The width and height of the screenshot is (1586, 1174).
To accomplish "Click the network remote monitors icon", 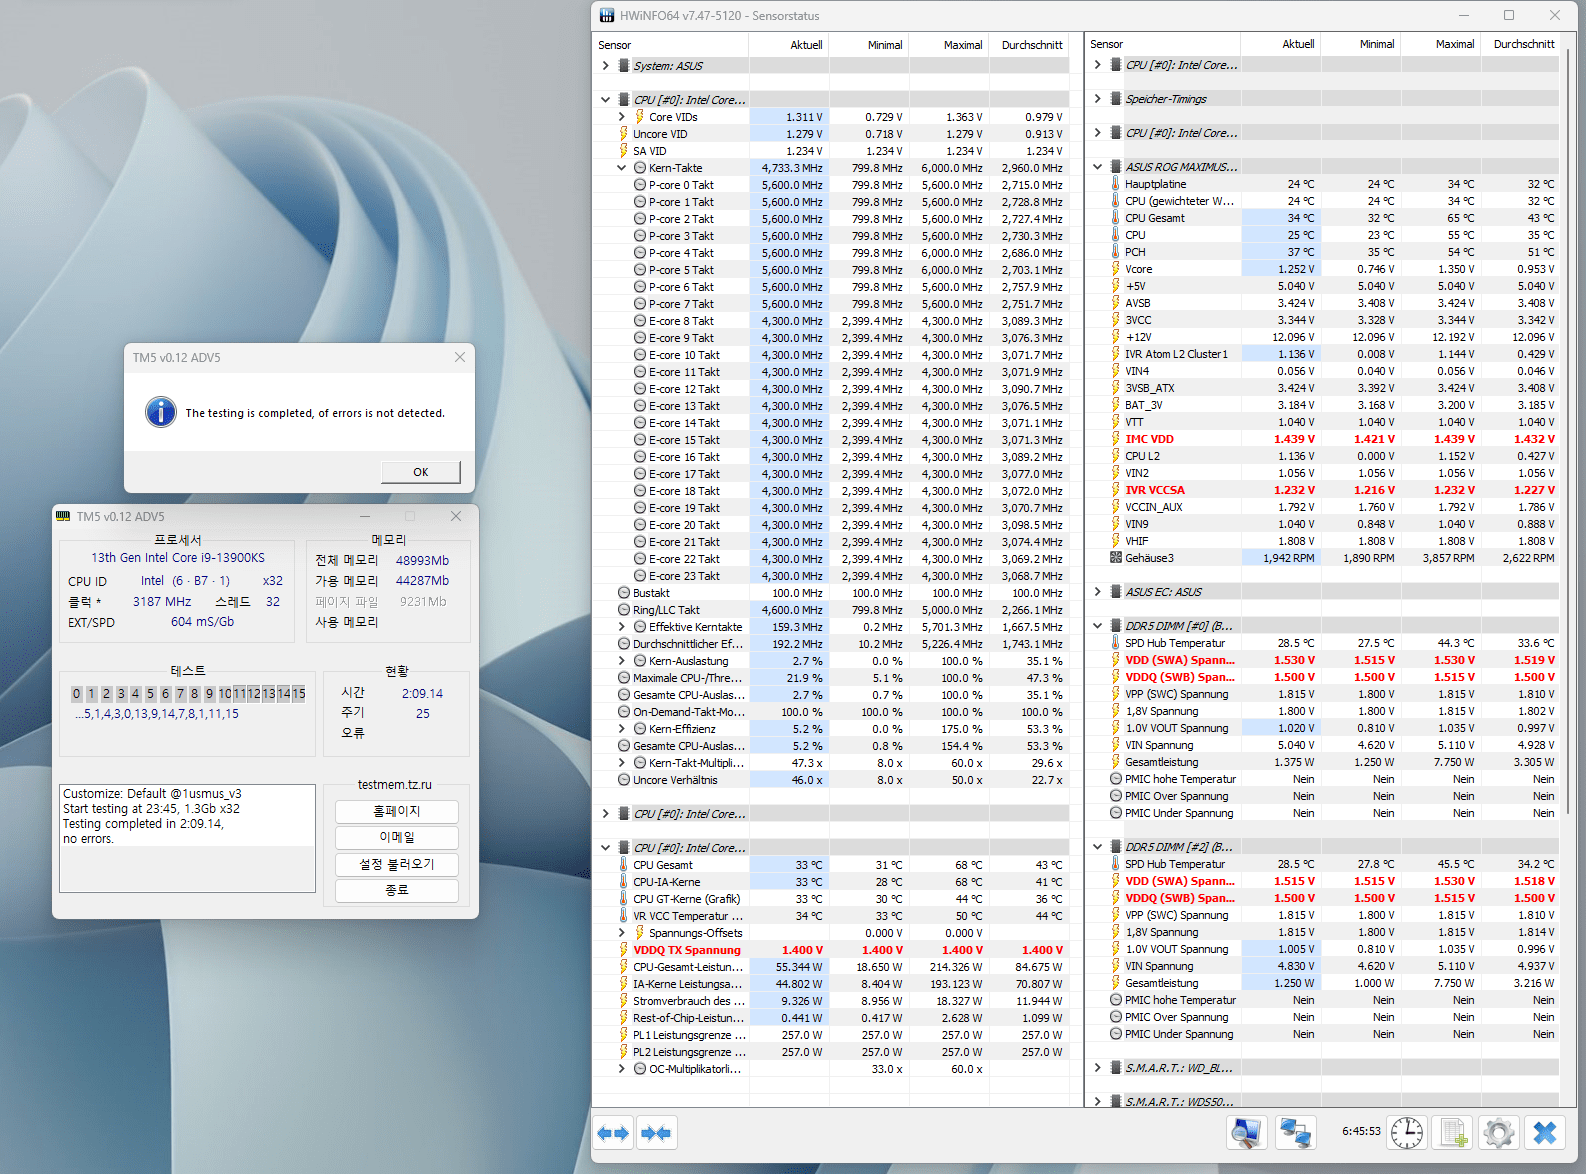I will click(1296, 1133).
